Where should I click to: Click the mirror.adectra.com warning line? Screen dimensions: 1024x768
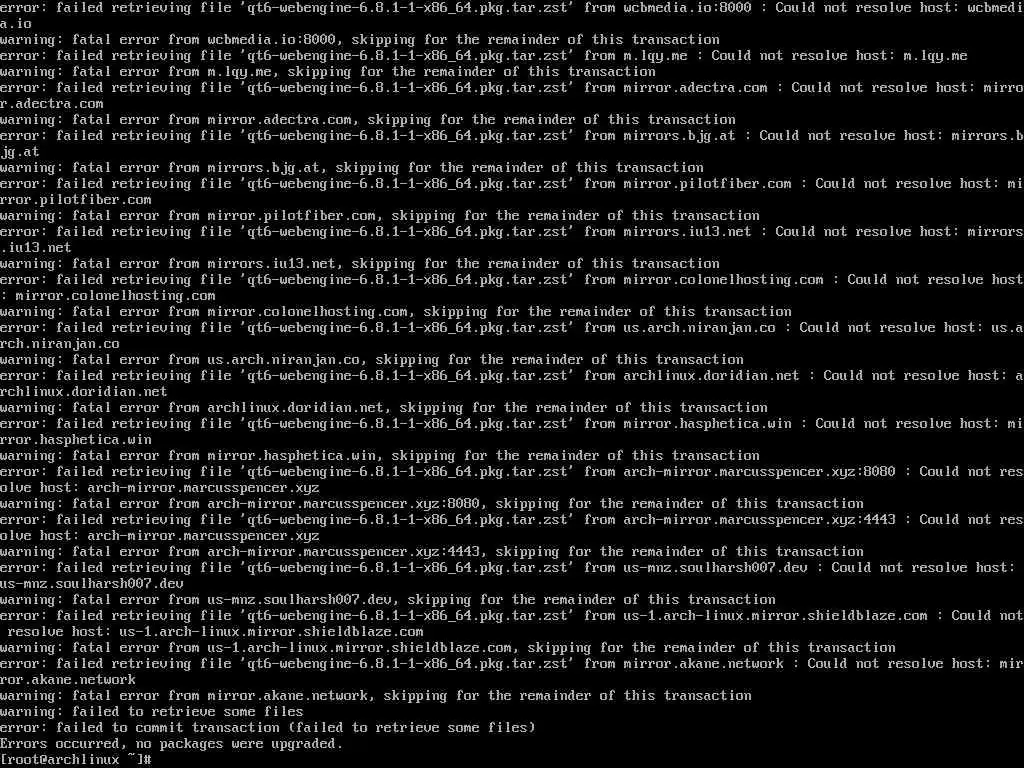368,119
